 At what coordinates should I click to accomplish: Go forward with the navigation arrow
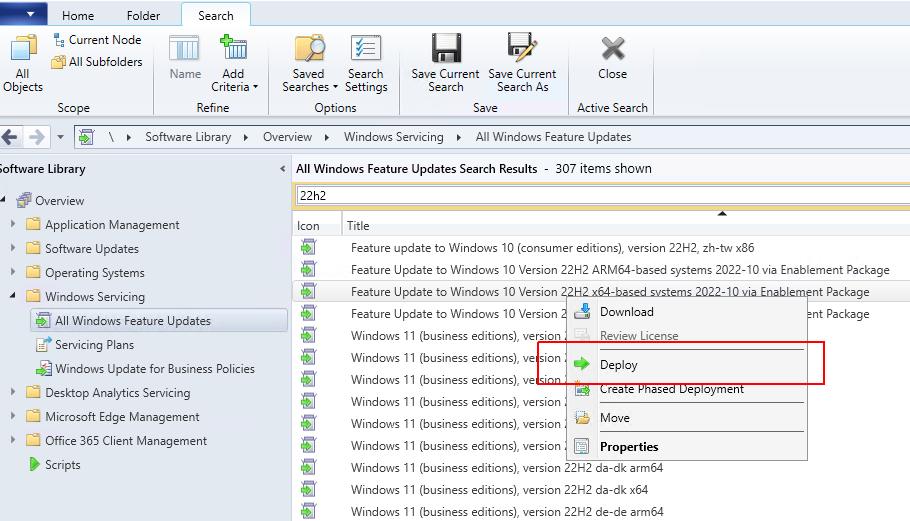pos(37,137)
